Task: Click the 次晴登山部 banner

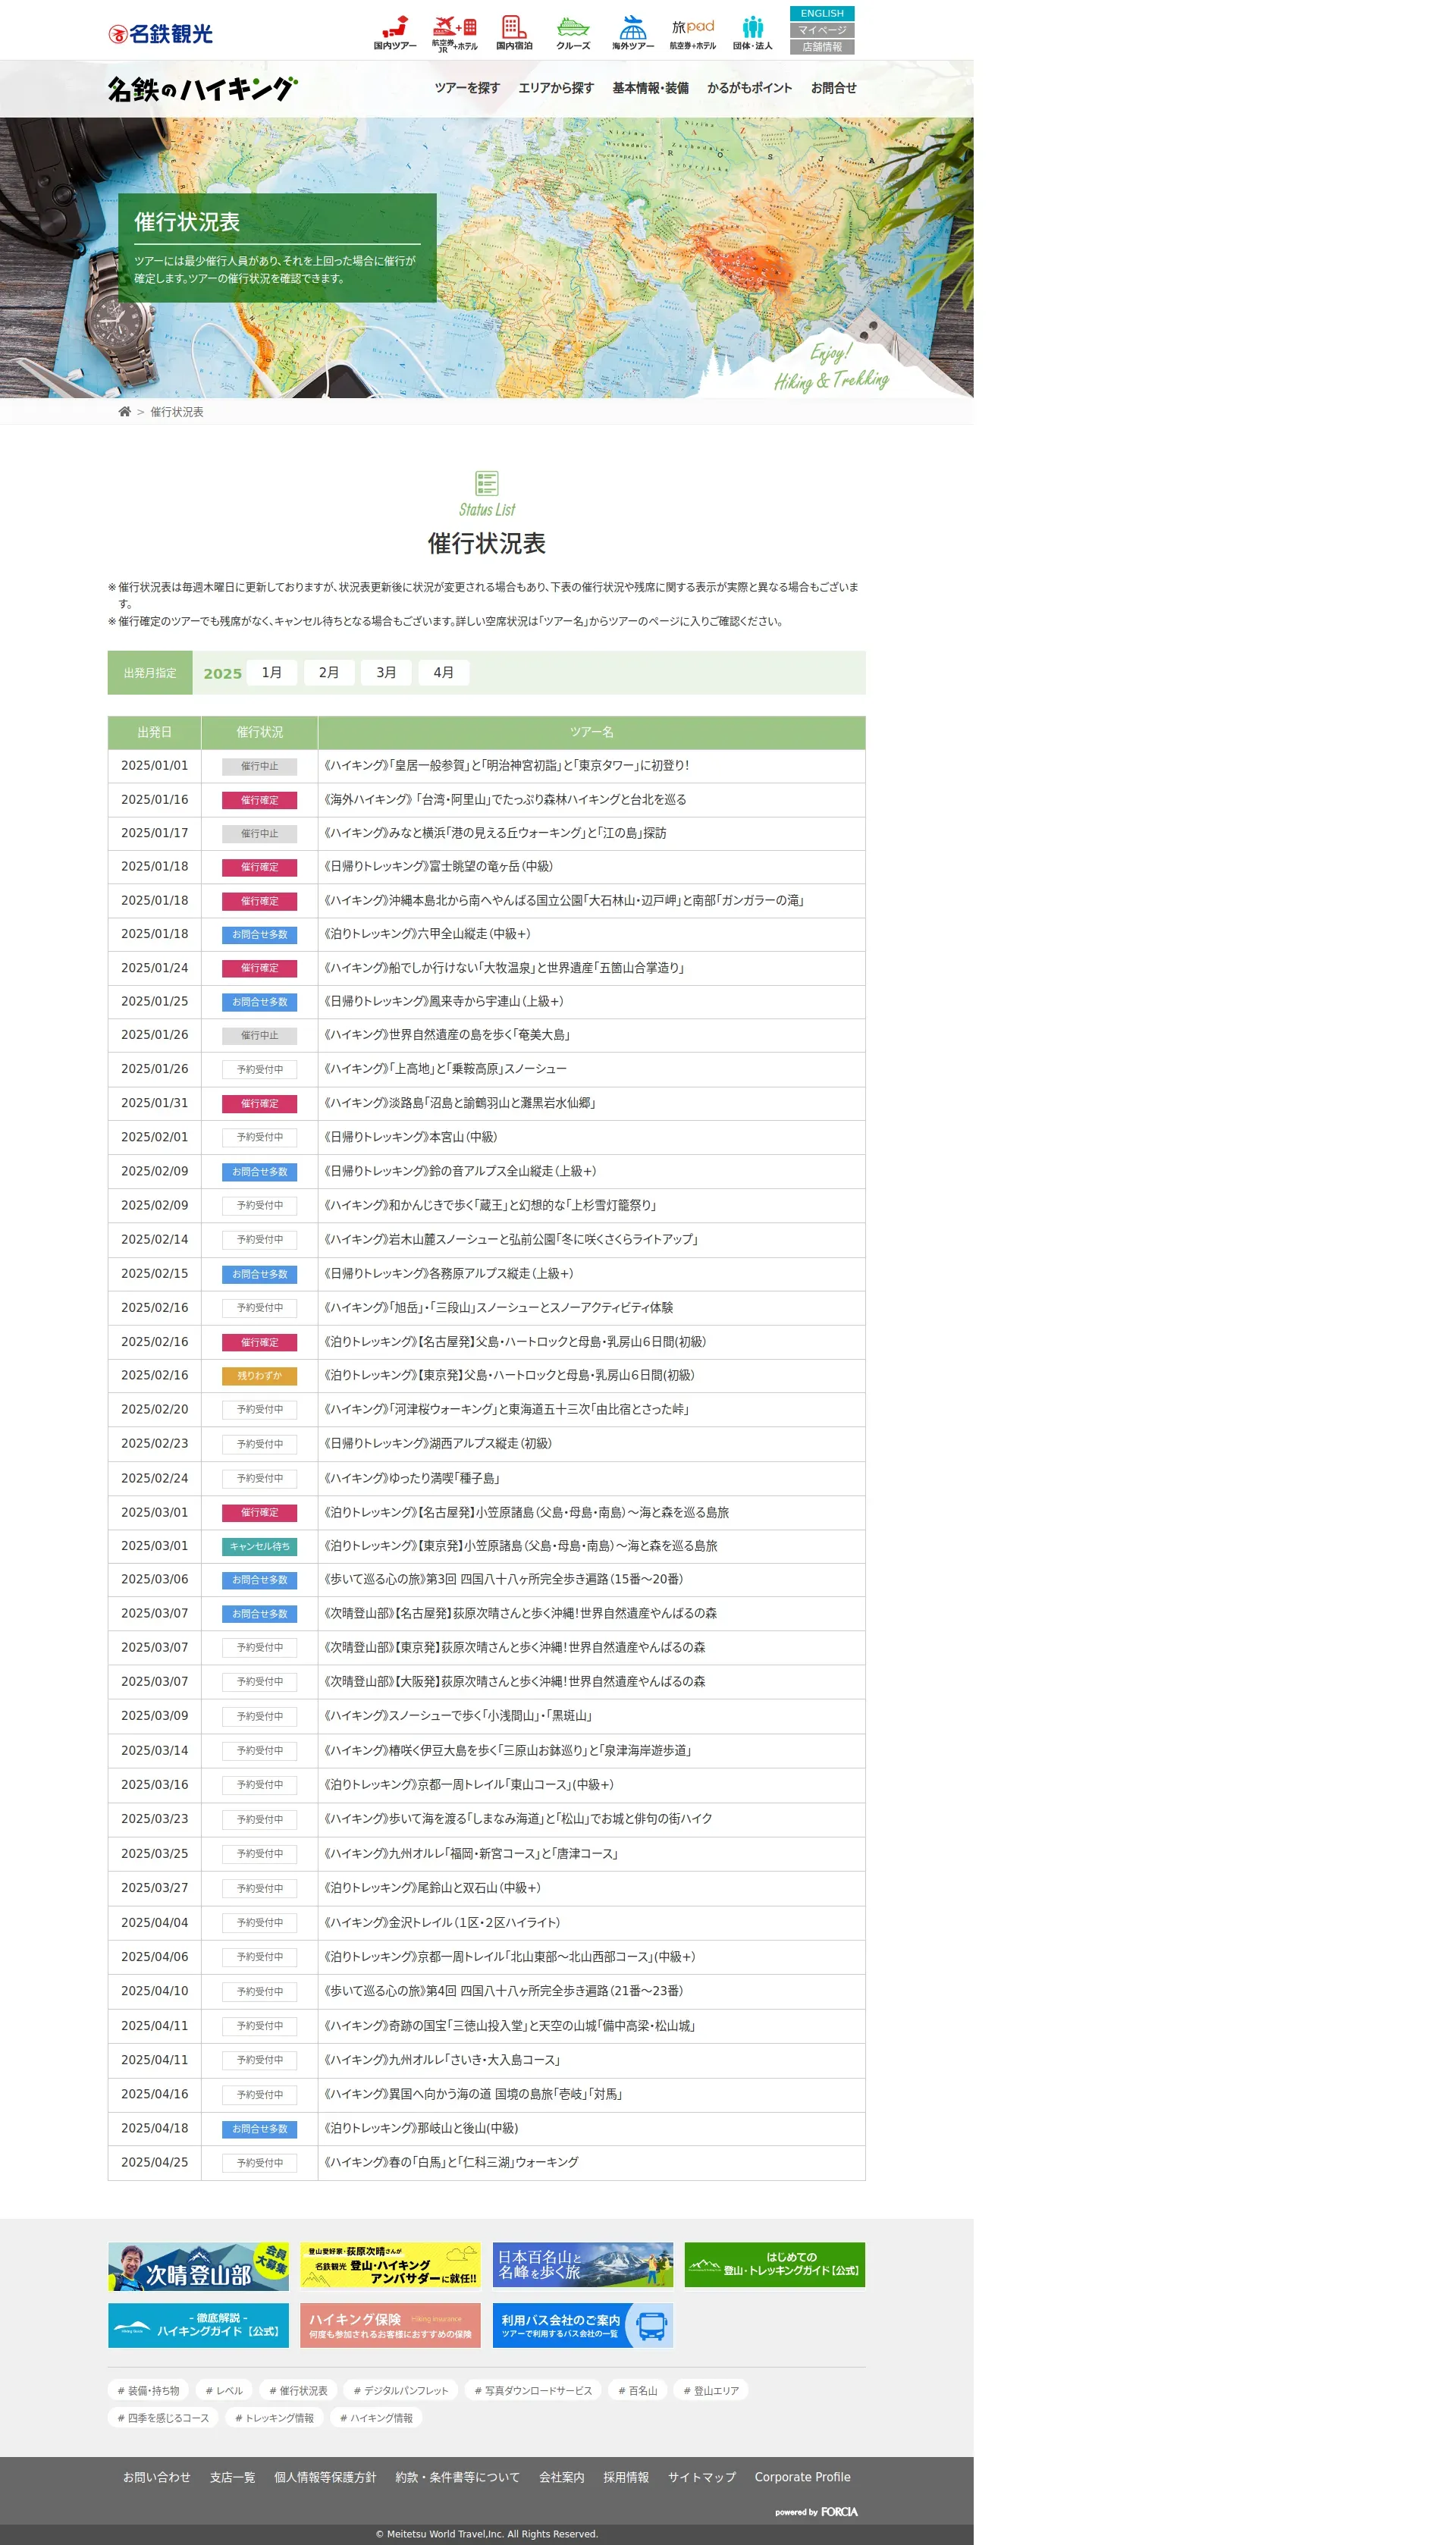Action: tap(198, 2266)
